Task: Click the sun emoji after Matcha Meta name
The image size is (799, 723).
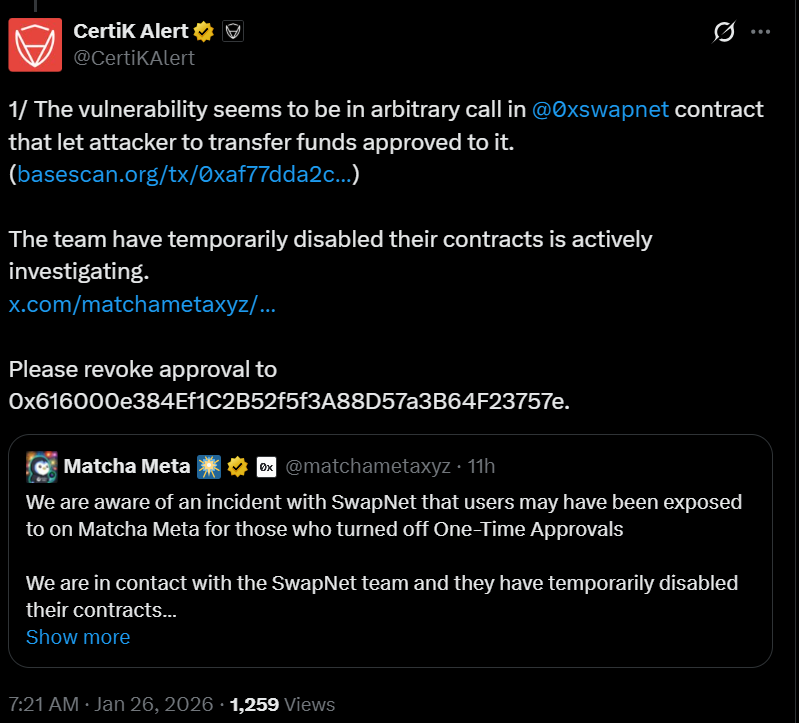Action: pos(209,466)
